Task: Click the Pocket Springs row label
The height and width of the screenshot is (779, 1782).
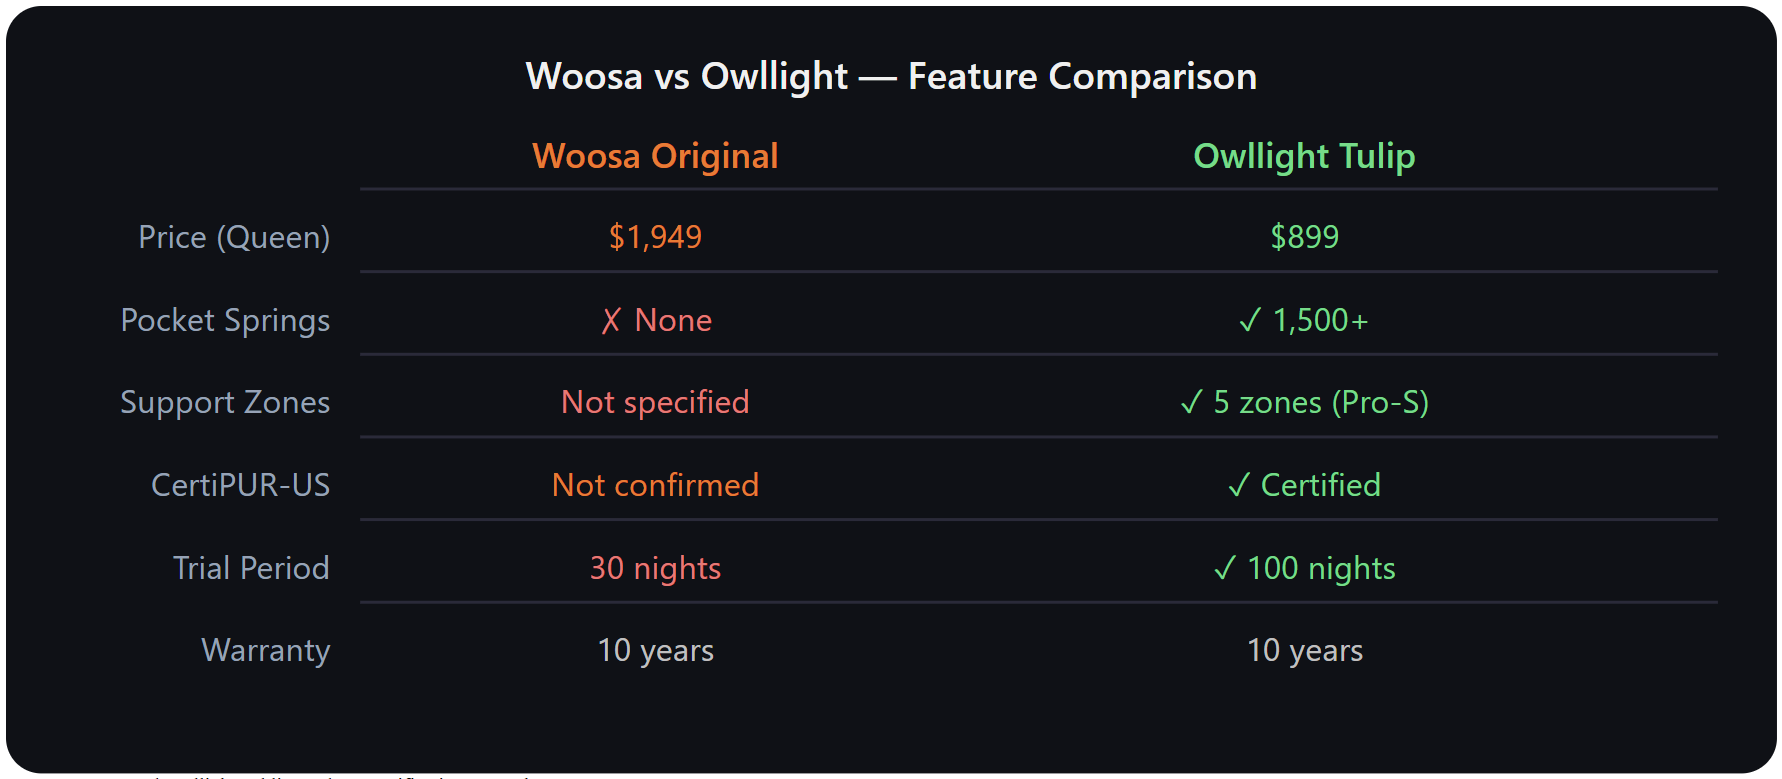Action: point(225,321)
